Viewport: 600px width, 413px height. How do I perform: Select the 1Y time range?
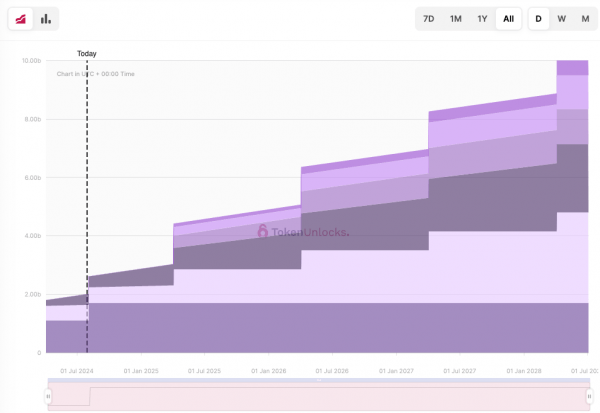[x=482, y=19]
